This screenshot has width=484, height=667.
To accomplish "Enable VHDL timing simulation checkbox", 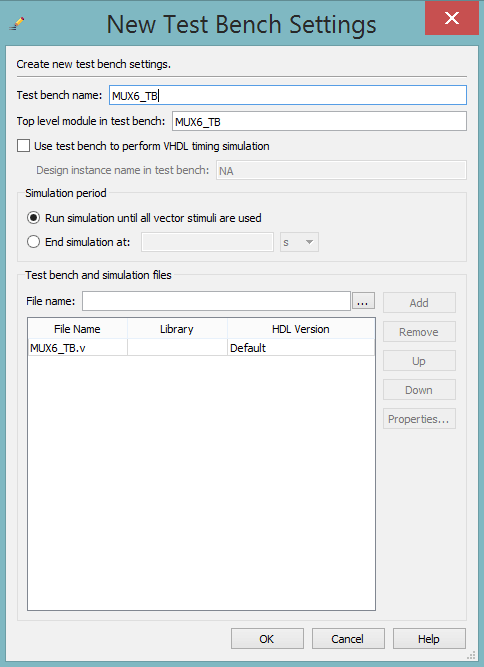I will pyautogui.click(x=23, y=146).
